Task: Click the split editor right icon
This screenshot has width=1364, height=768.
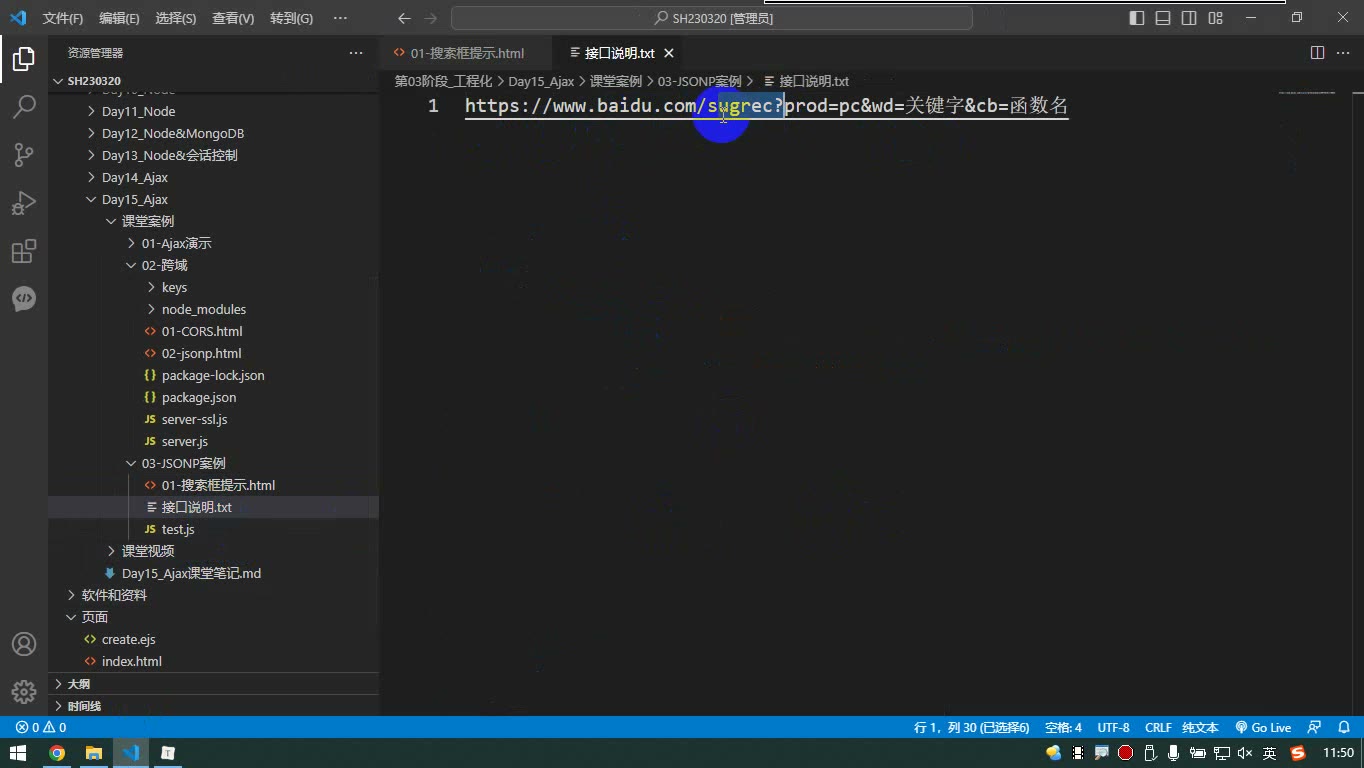Action: point(1318,53)
